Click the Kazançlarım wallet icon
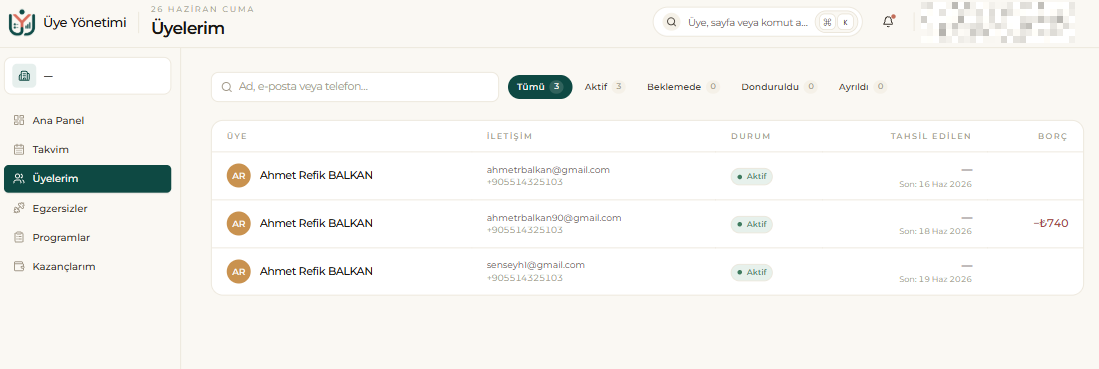The image size is (1099, 369). [x=20, y=267]
